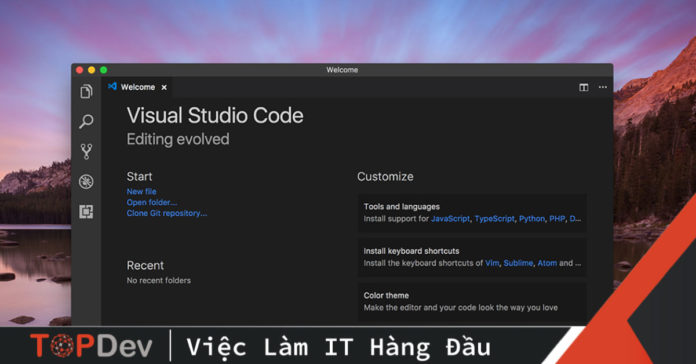Click the split editor icon

(x=584, y=87)
